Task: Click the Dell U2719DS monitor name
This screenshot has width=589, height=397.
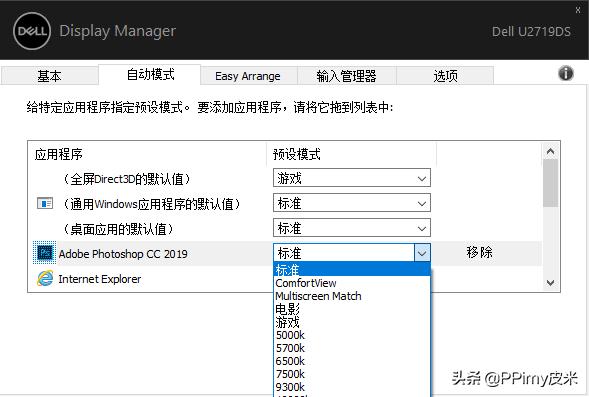Action: click(531, 31)
